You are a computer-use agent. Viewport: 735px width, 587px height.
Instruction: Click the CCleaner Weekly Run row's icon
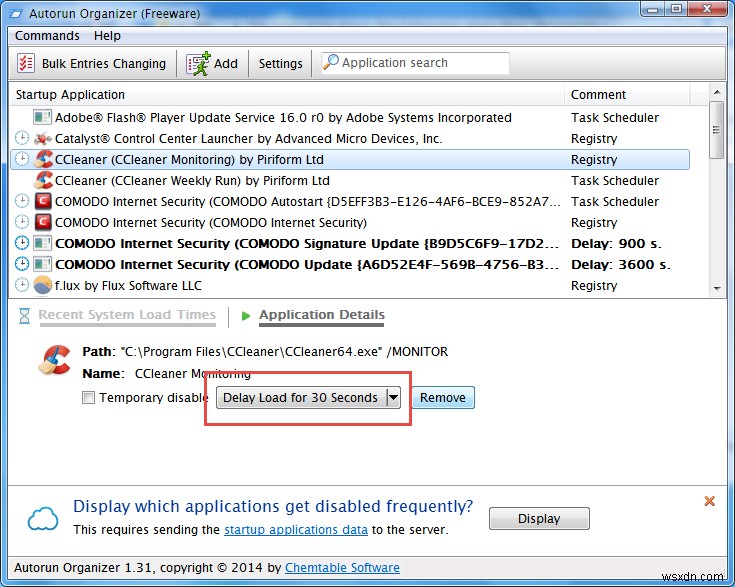coord(43,181)
